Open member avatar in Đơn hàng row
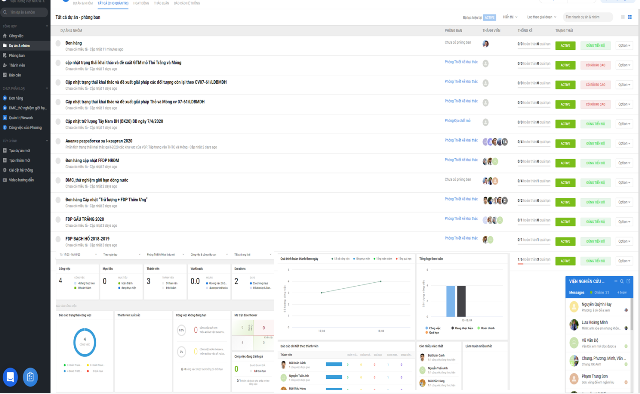 [486, 44]
